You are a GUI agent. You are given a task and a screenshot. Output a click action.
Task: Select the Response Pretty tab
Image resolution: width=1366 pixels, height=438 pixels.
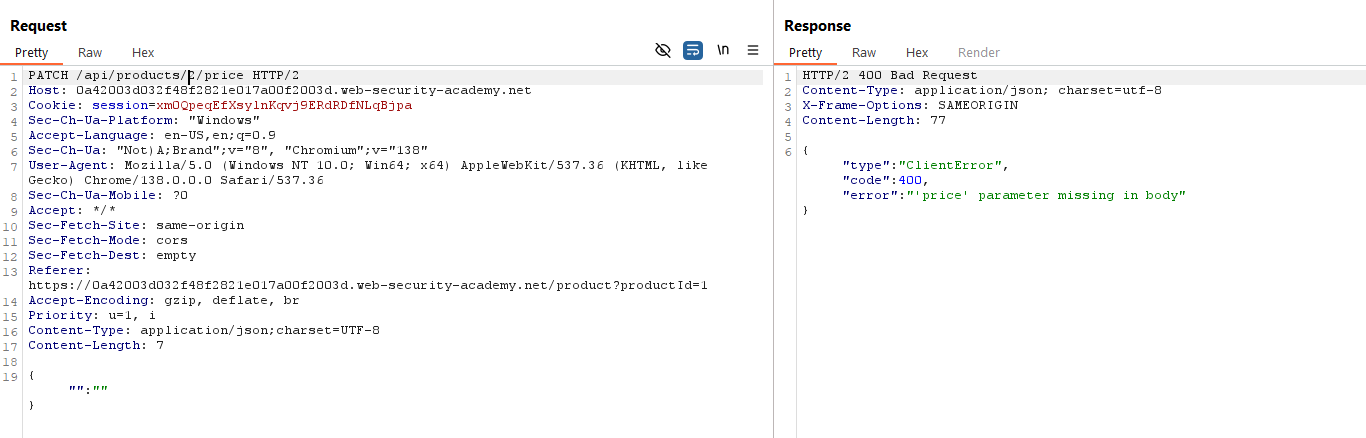tap(805, 52)
